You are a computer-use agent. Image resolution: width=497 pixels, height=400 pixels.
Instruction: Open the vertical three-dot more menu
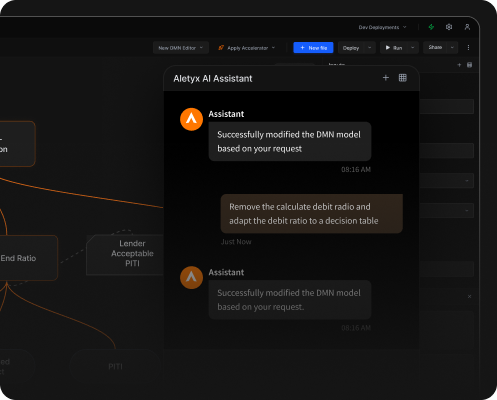pos(468,48)
